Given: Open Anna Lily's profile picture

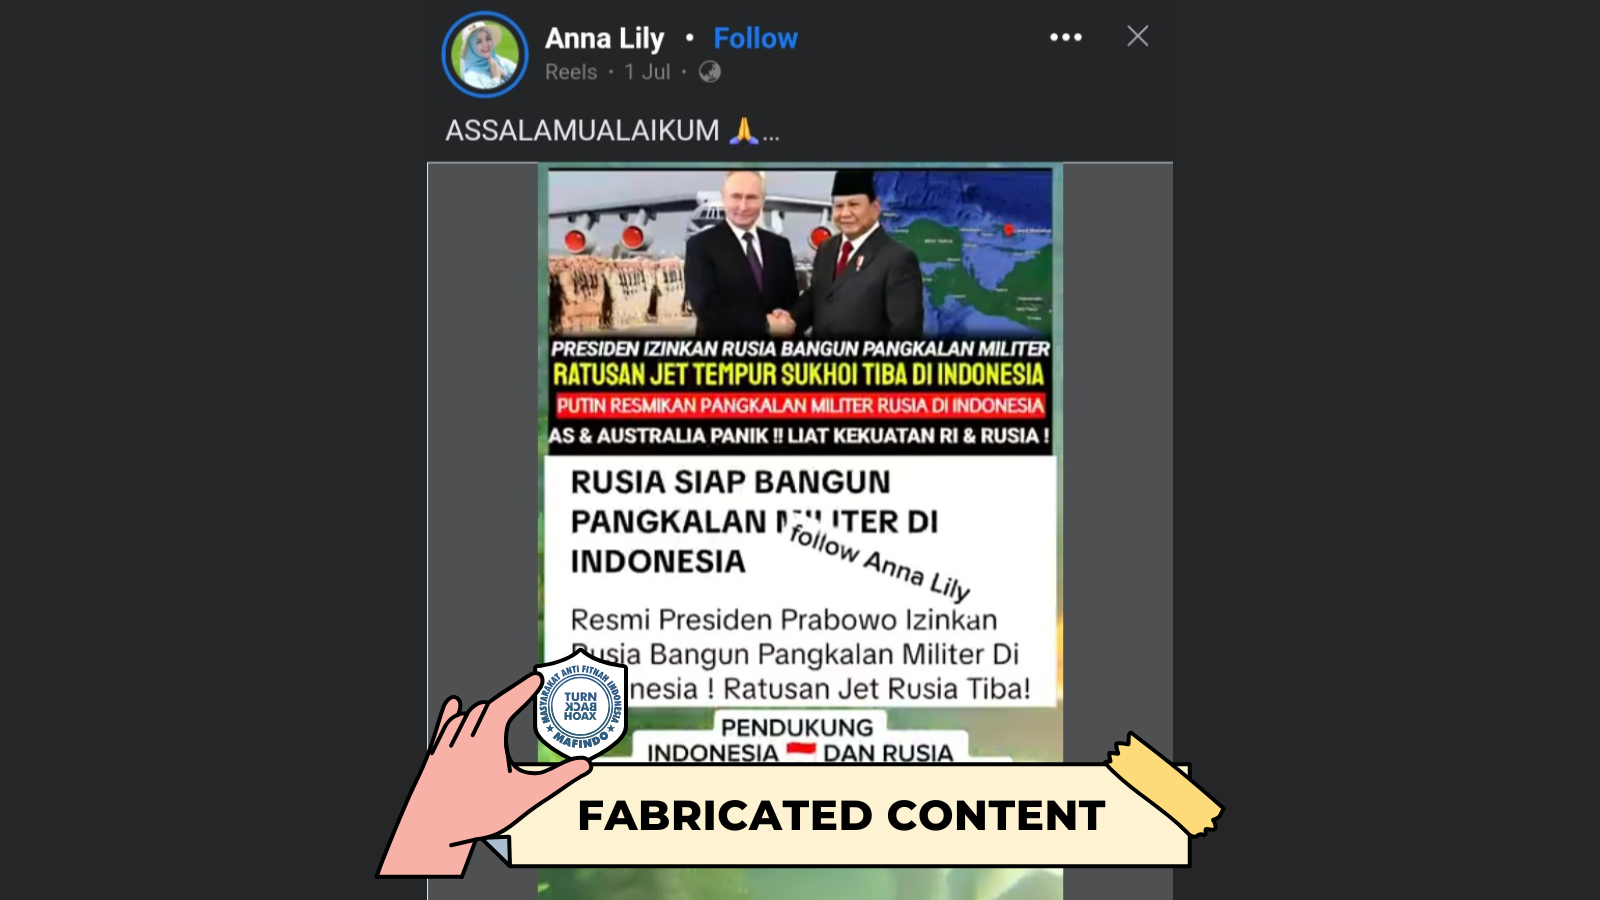Looking at the screenshot, I should tap(485, 54).
